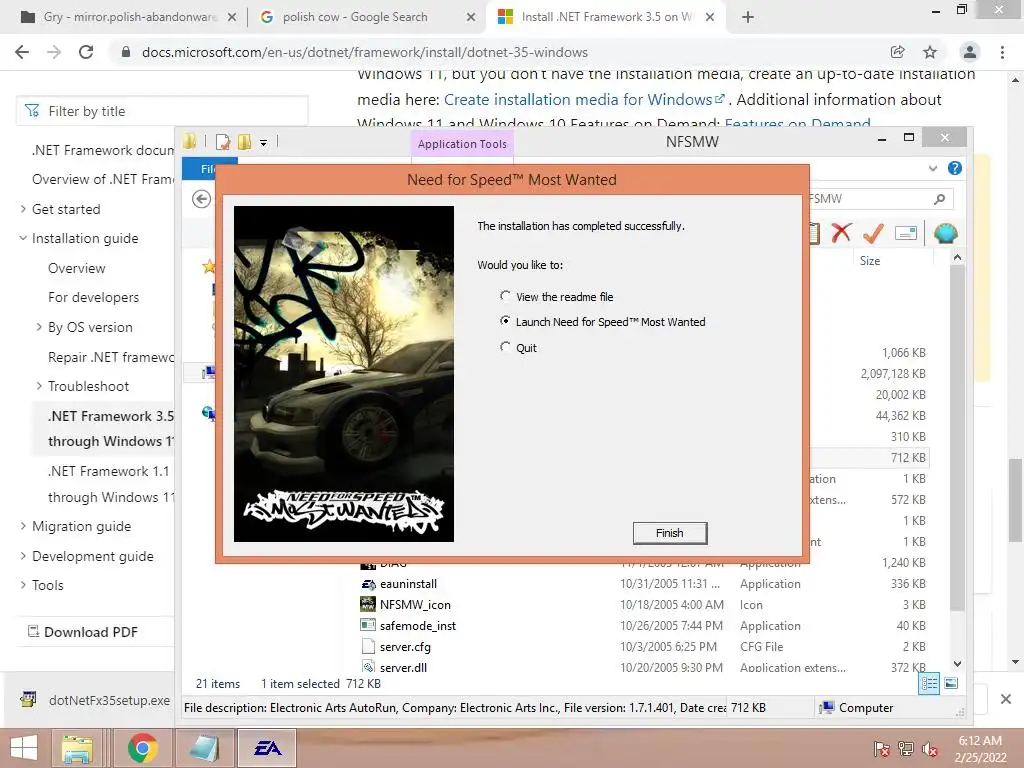Switch to the Gry mirror.polish-abandonware tab
The height and width of the screenshot is (768, 1024).
[129, 17]
